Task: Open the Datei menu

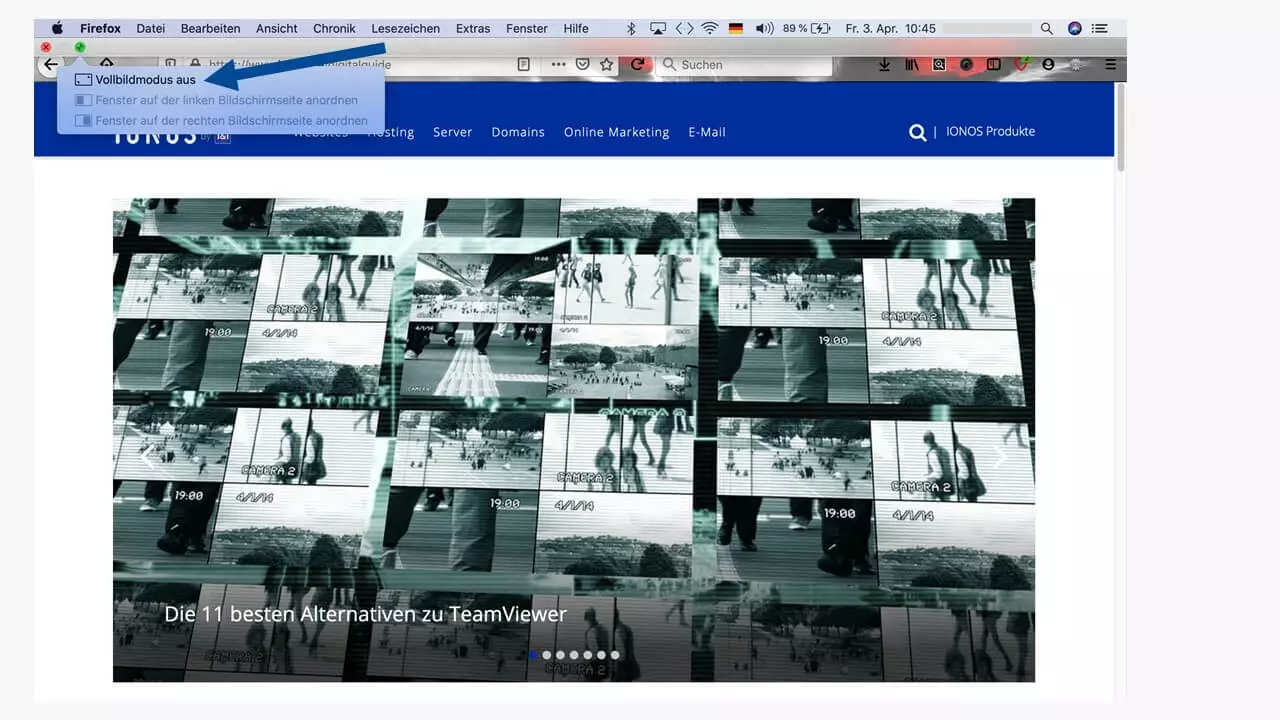Action: click(x=151, y=28)
